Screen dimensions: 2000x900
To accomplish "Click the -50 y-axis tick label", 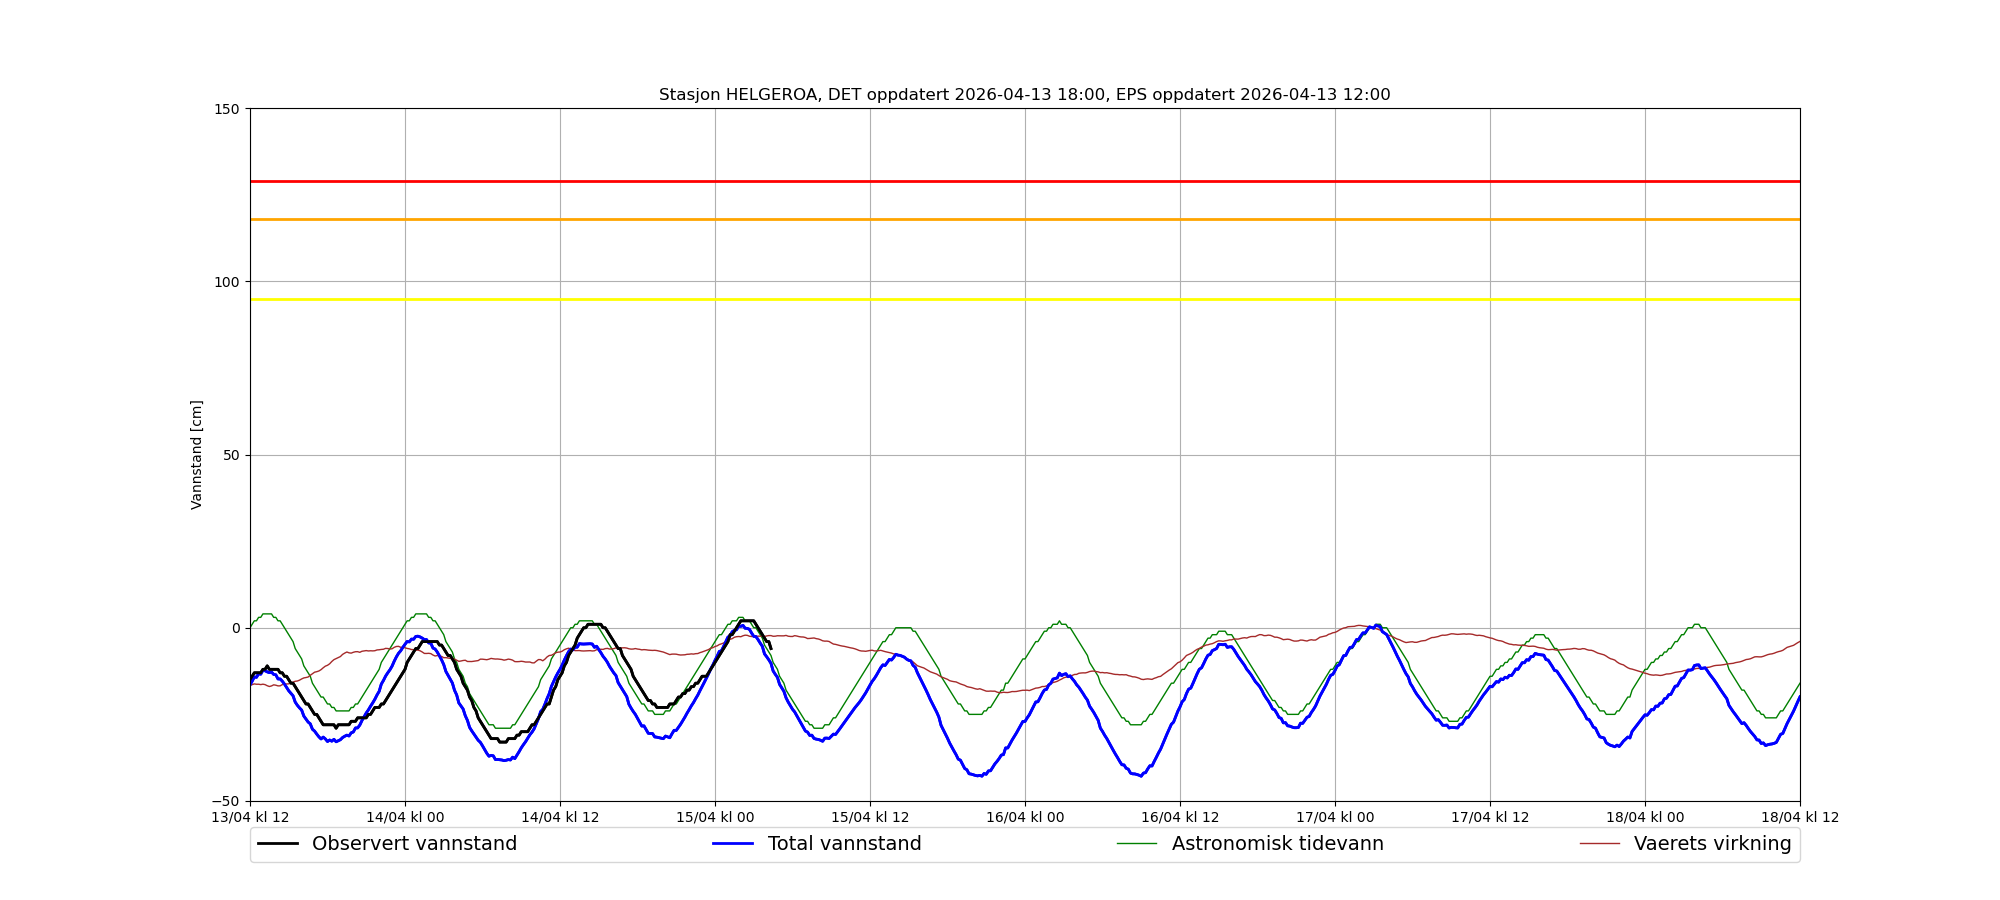I will pos(227,801).
